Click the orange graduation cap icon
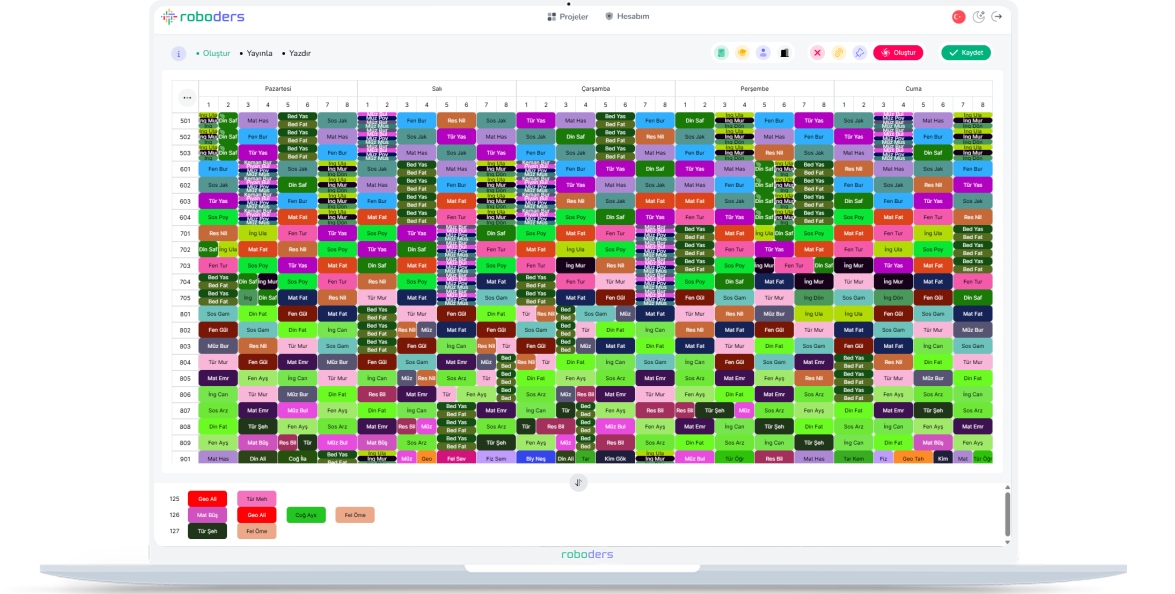 point(742,53)
